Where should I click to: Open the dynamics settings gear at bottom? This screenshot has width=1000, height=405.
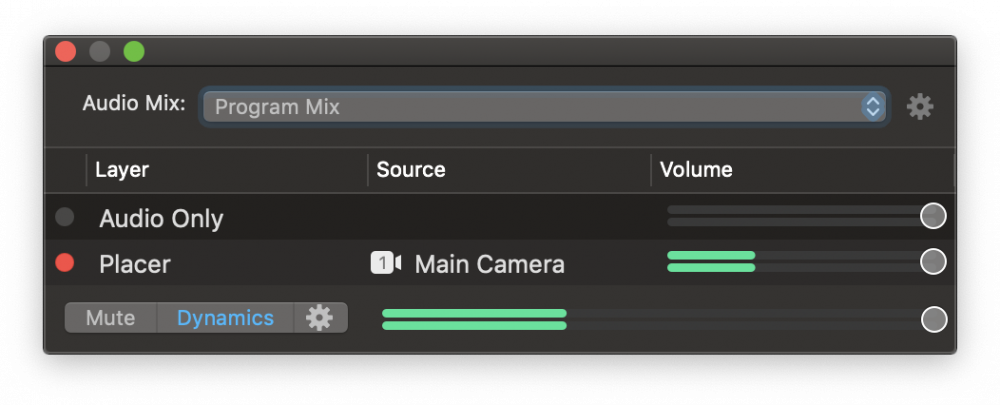tap(320, 318)
